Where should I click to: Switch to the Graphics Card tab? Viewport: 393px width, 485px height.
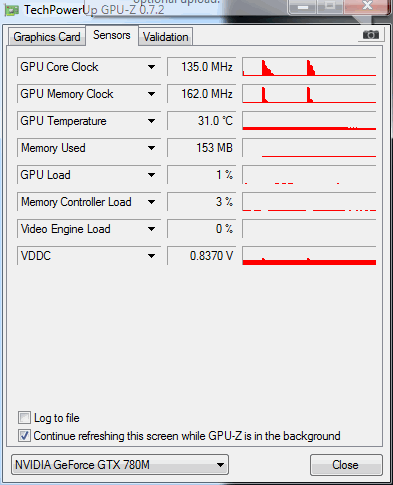pyautogui.click(x=47, y=37)
